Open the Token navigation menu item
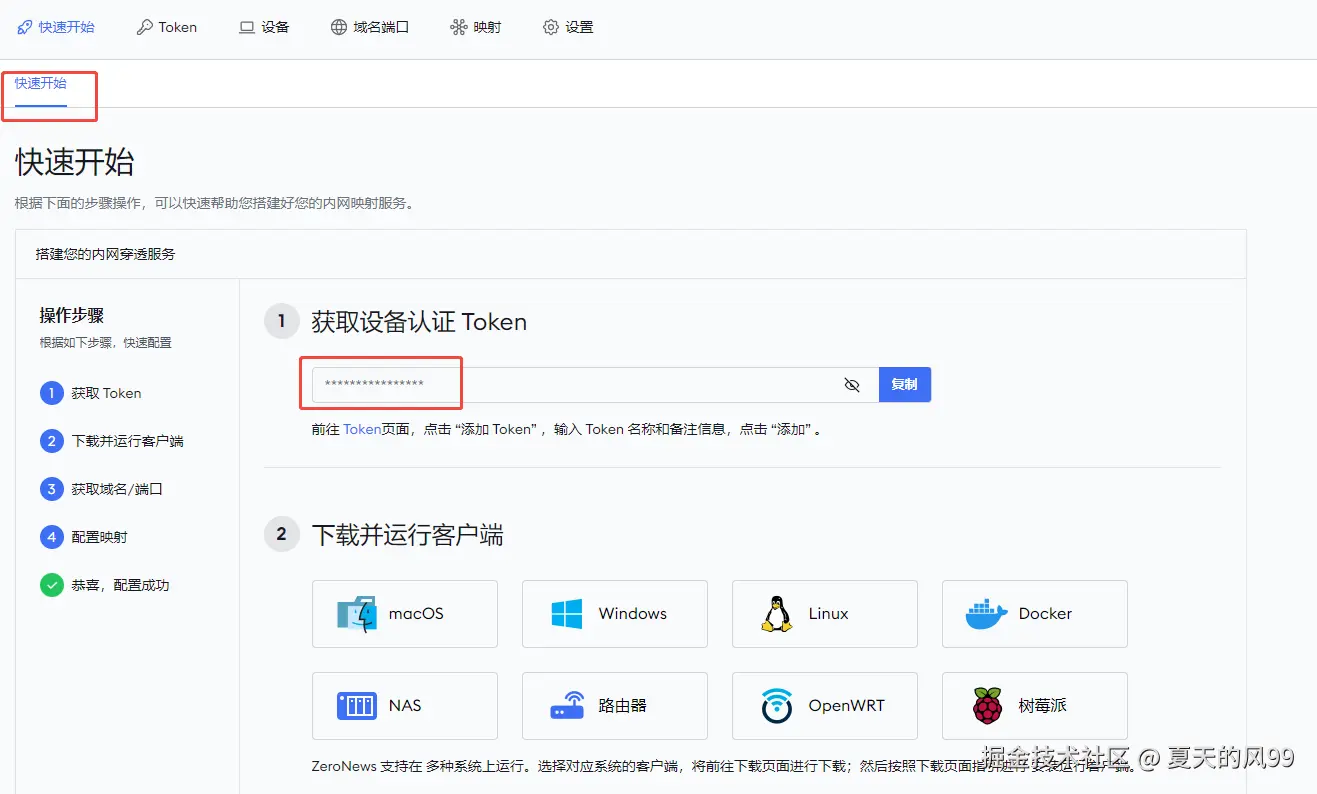The height and width of the screenshot is (794, 1317). (x=167, y=27)
